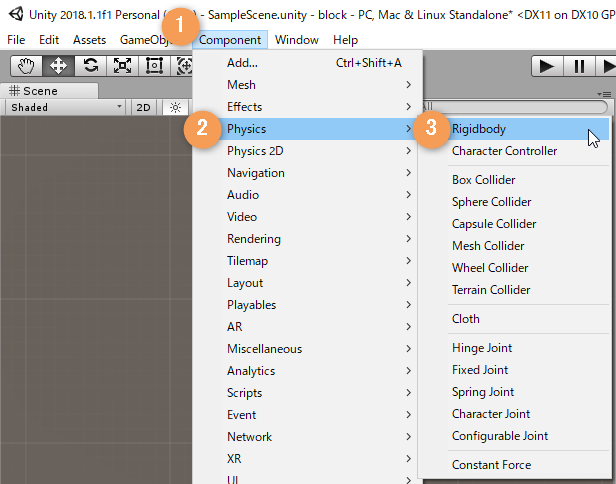Open the Help menu

(345, 40)
